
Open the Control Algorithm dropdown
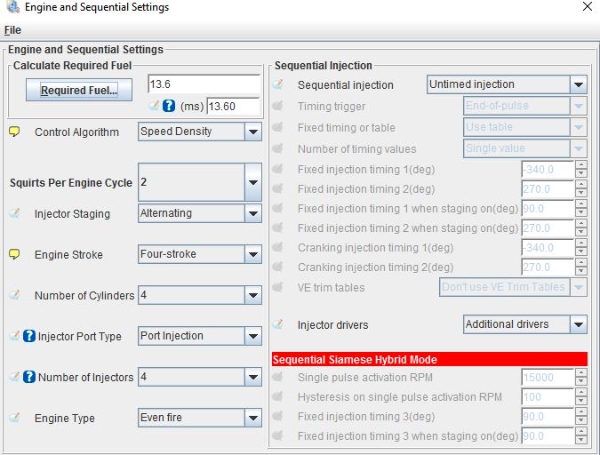pyautogui.click(x=199, y=131)
